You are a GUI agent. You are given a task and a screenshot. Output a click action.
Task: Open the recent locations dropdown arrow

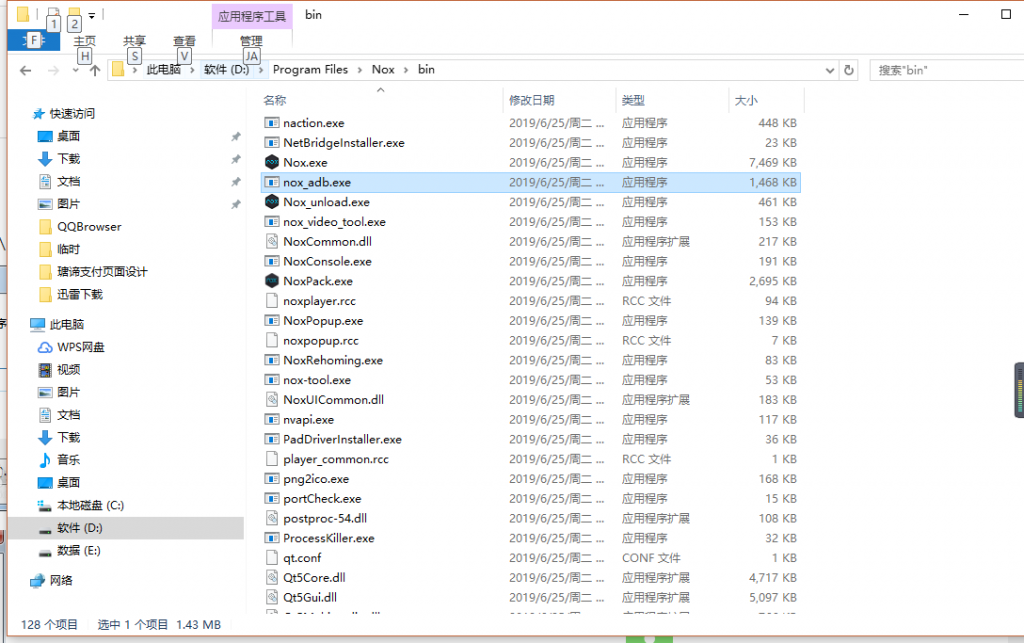point(76,71)
